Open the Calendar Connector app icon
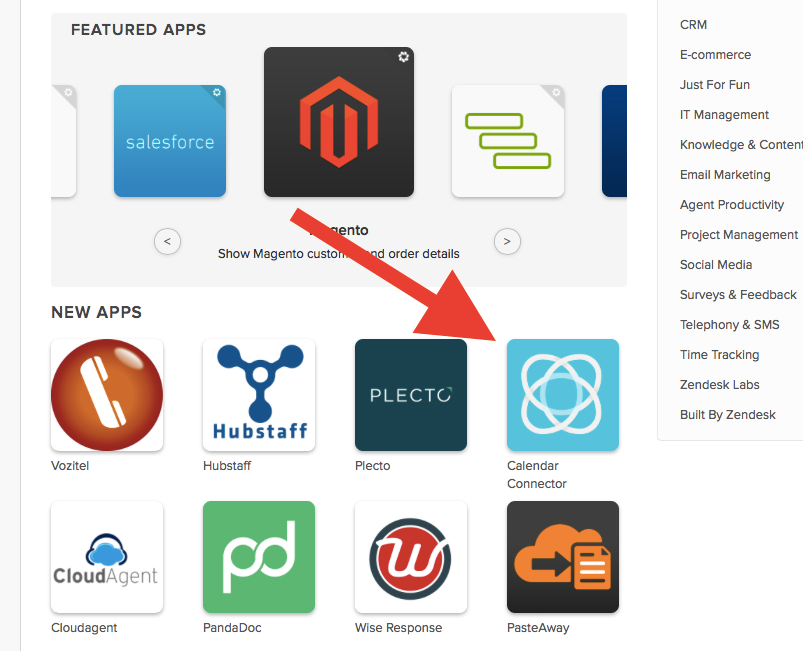Image resolution: width=803 pixels, height=651 pixels. pos(563,395)
